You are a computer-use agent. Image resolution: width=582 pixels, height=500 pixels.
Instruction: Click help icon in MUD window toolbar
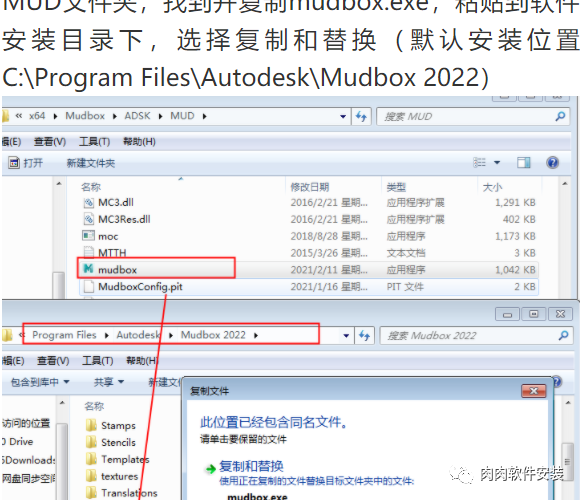tap(553, 163)
